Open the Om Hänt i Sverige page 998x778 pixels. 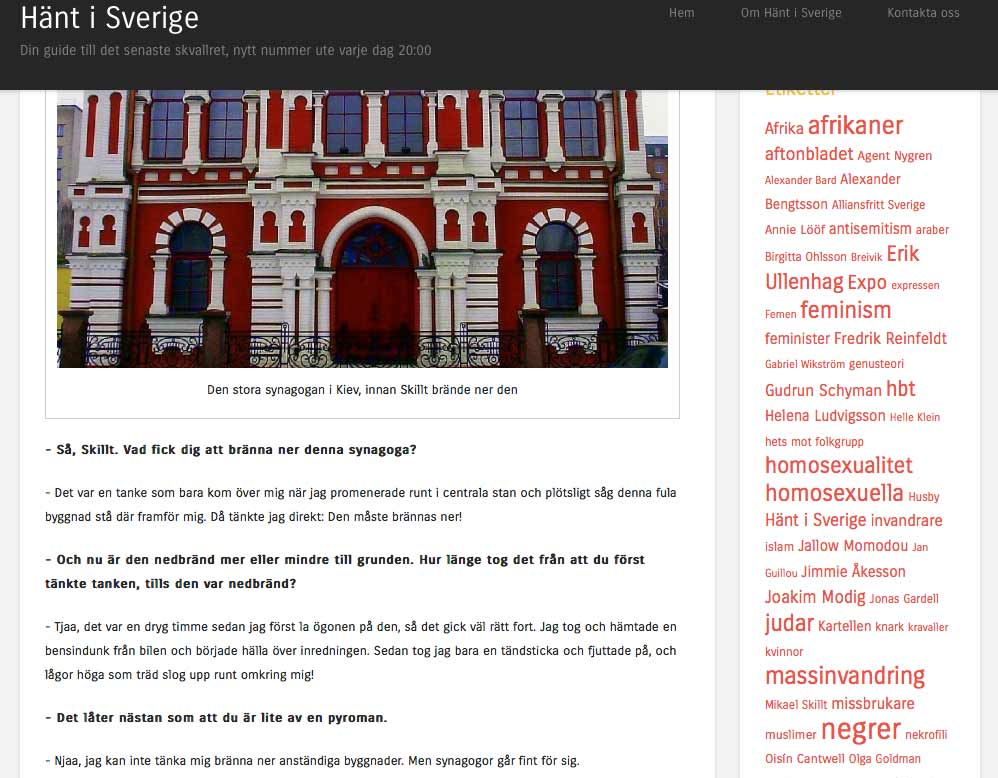[790, 13]
